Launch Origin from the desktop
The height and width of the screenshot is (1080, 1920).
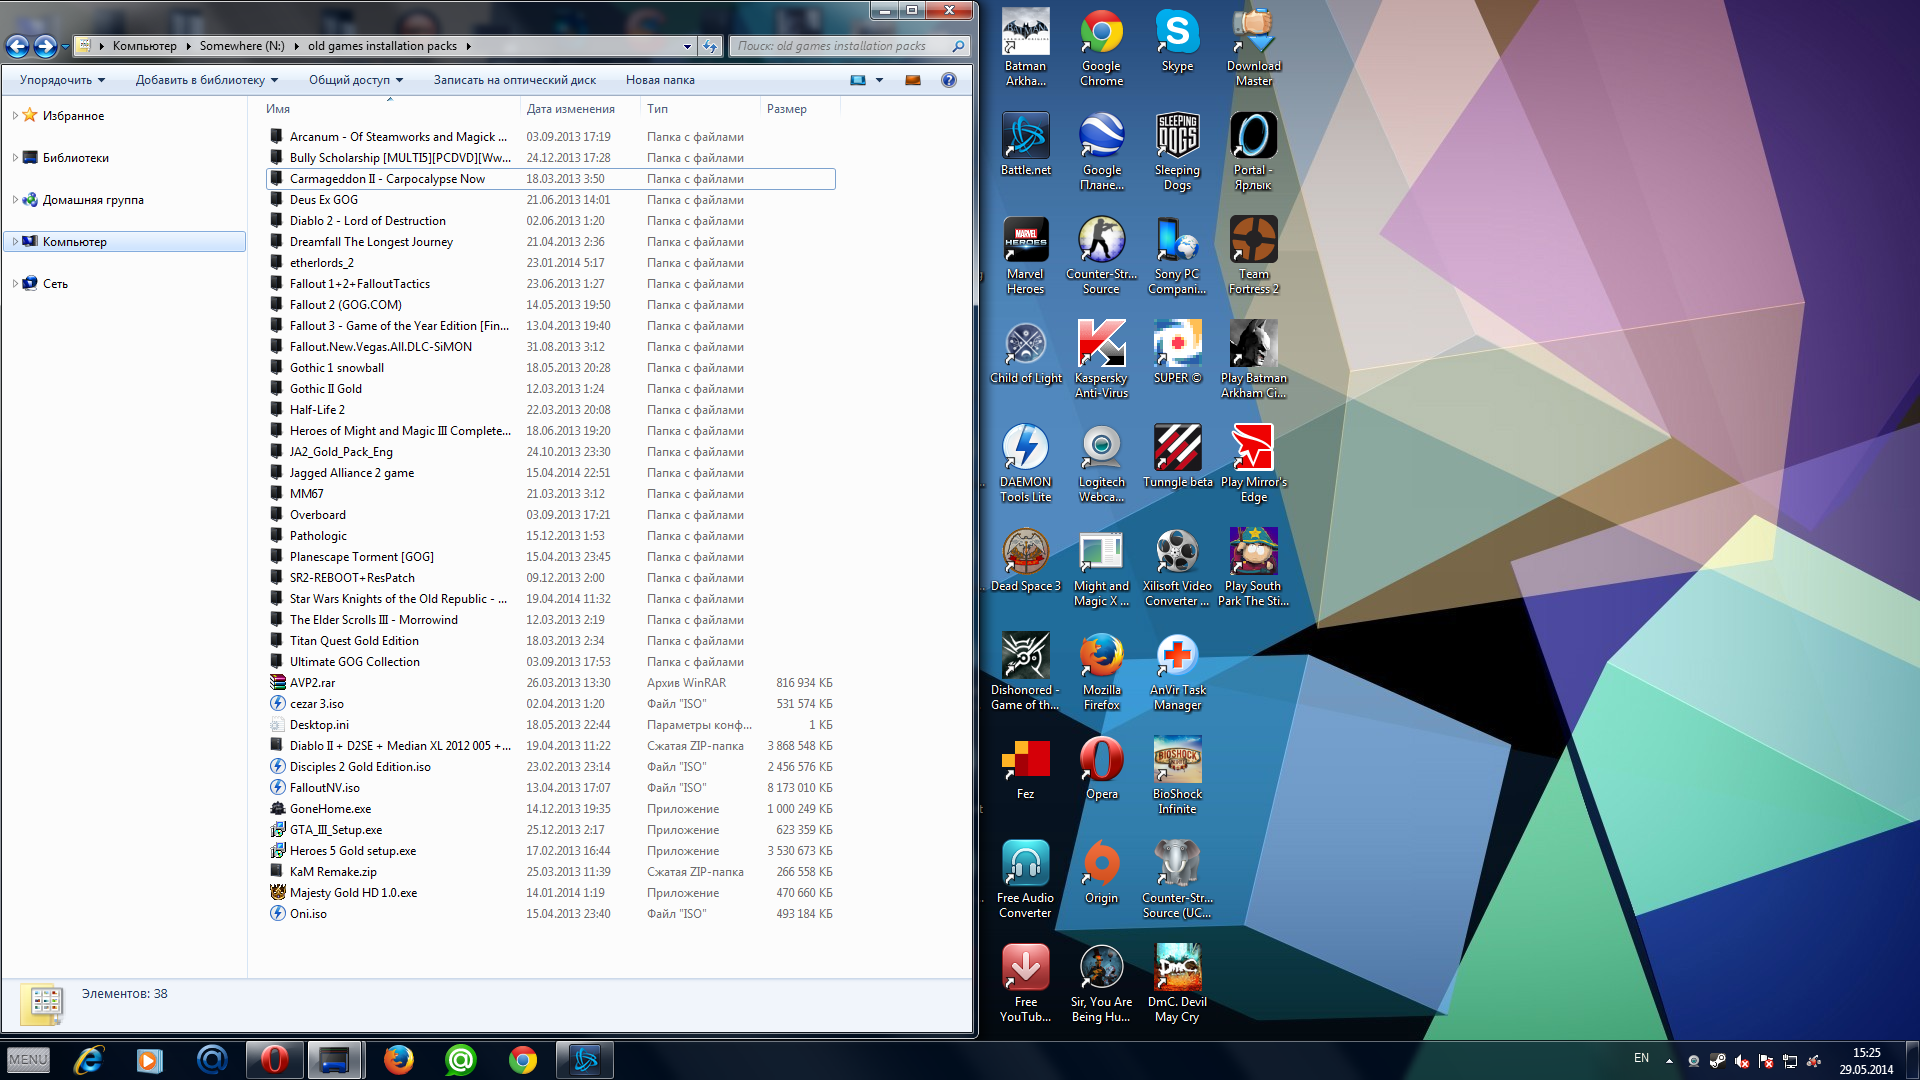tap(1101, 872)
